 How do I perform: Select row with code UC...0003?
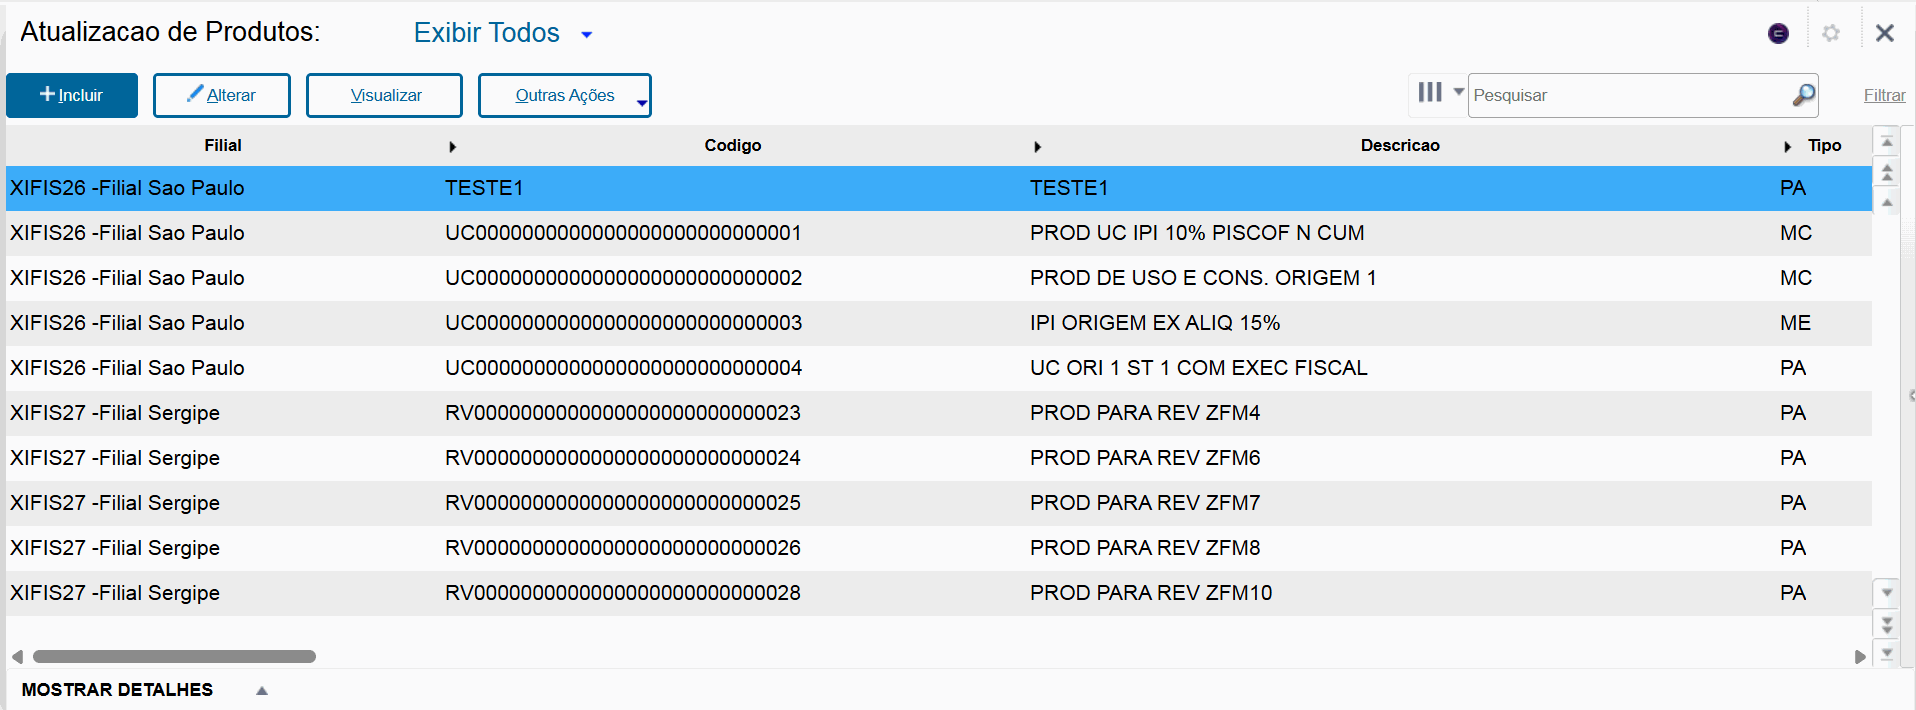tap(623, 323)
